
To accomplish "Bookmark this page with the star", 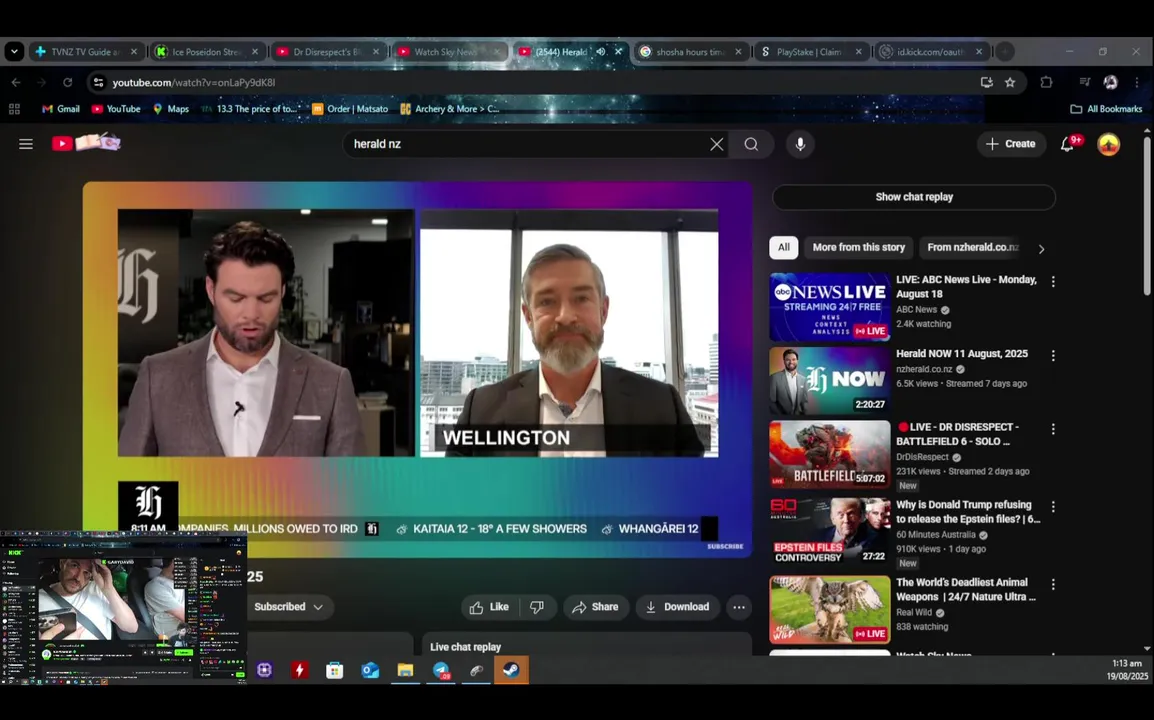I will tap(1010, 82).
